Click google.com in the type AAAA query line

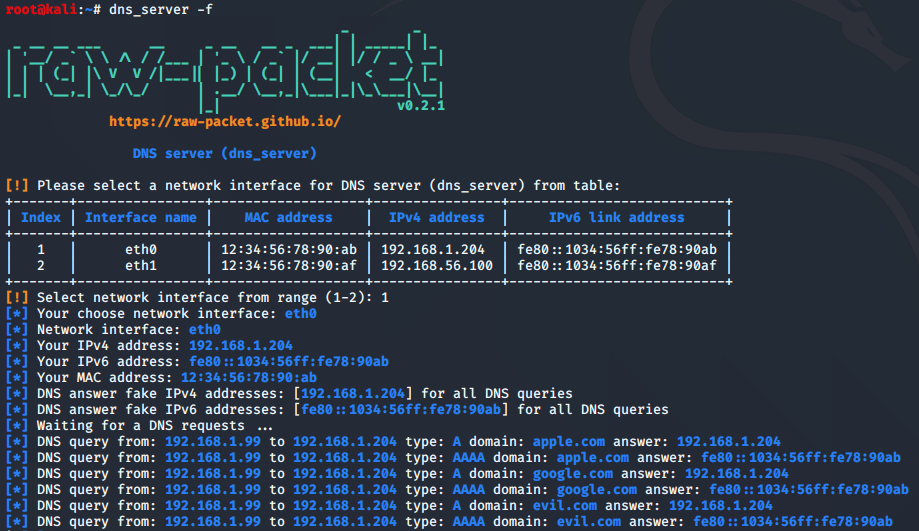pyautogui.click(x=597, y=489)
